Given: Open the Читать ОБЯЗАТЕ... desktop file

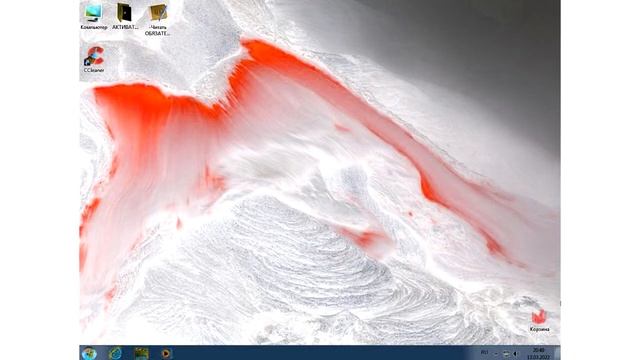Looking at the screenshot, I should [x=157, y=20].
